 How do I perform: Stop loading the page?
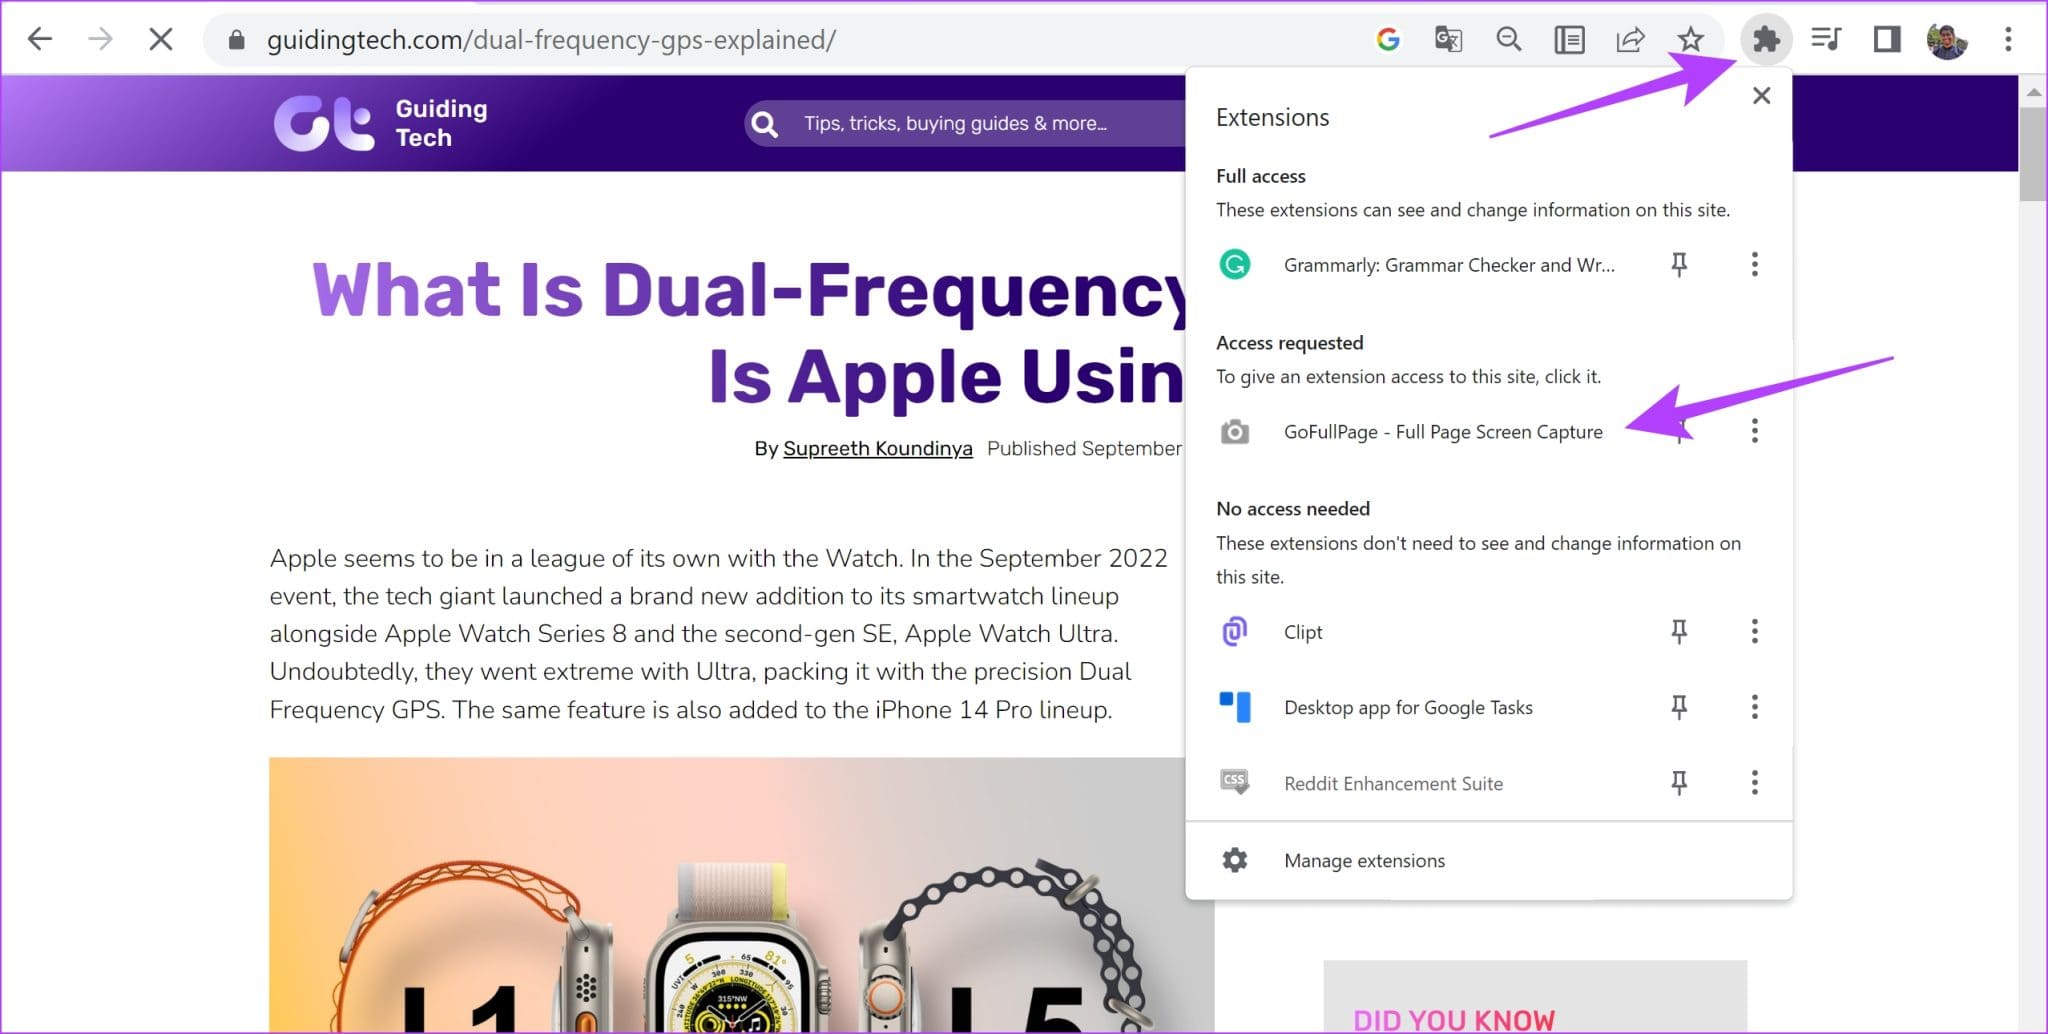coord(161,40)
